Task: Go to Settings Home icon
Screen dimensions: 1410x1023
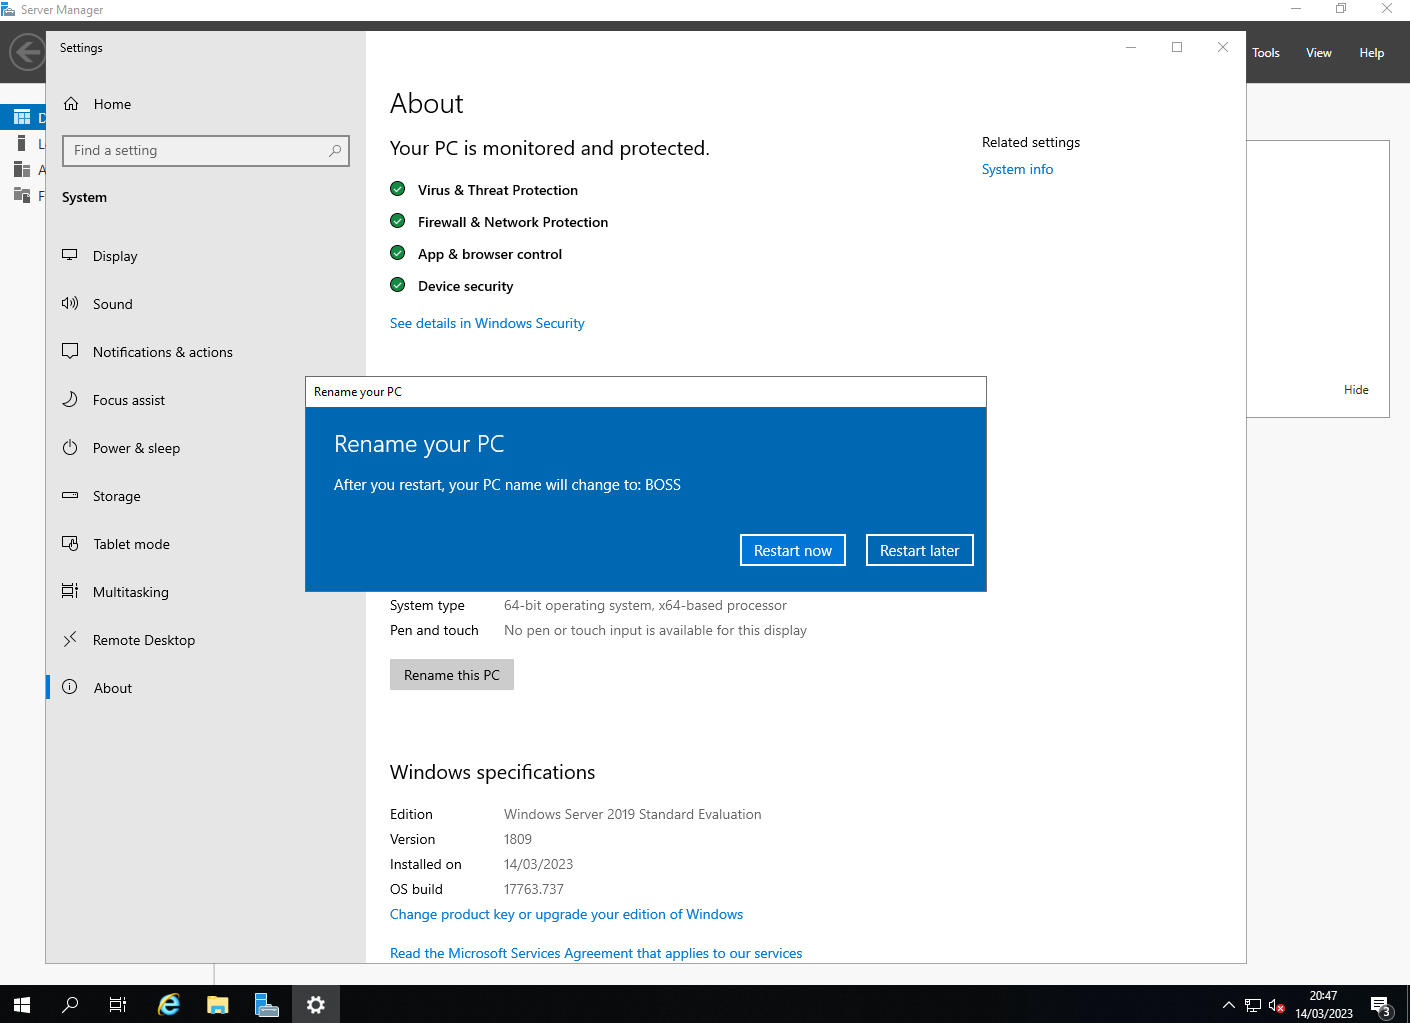Action: coord(71,104)
